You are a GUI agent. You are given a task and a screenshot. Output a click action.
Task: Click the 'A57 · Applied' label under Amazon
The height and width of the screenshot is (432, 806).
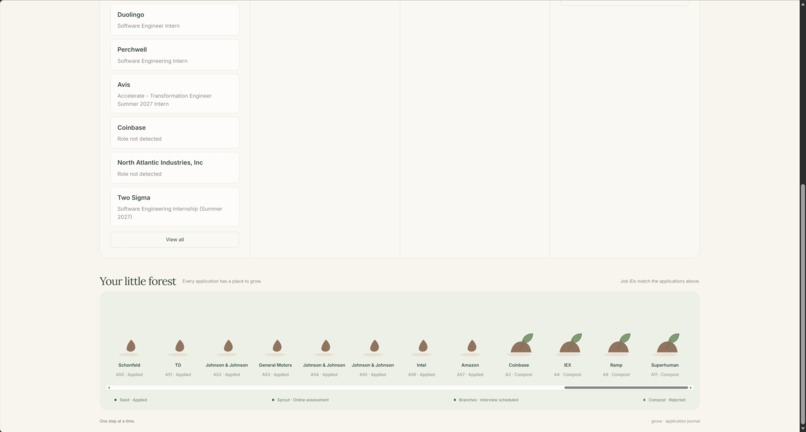tap(470, 374)
